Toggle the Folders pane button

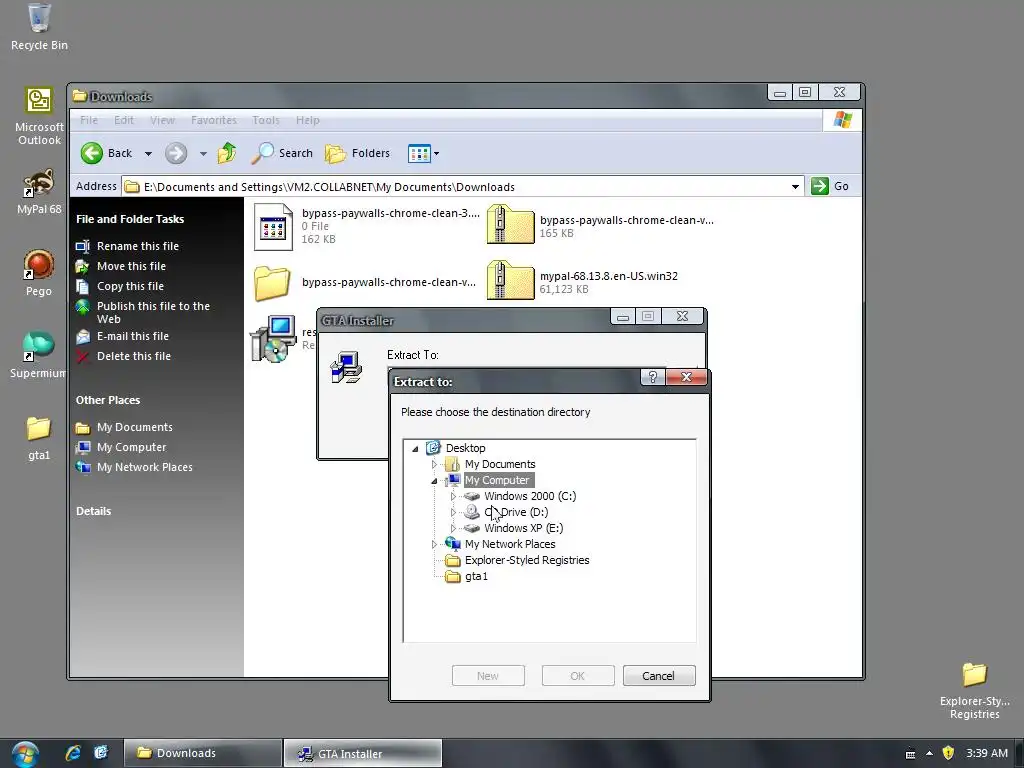pos(357,153)
